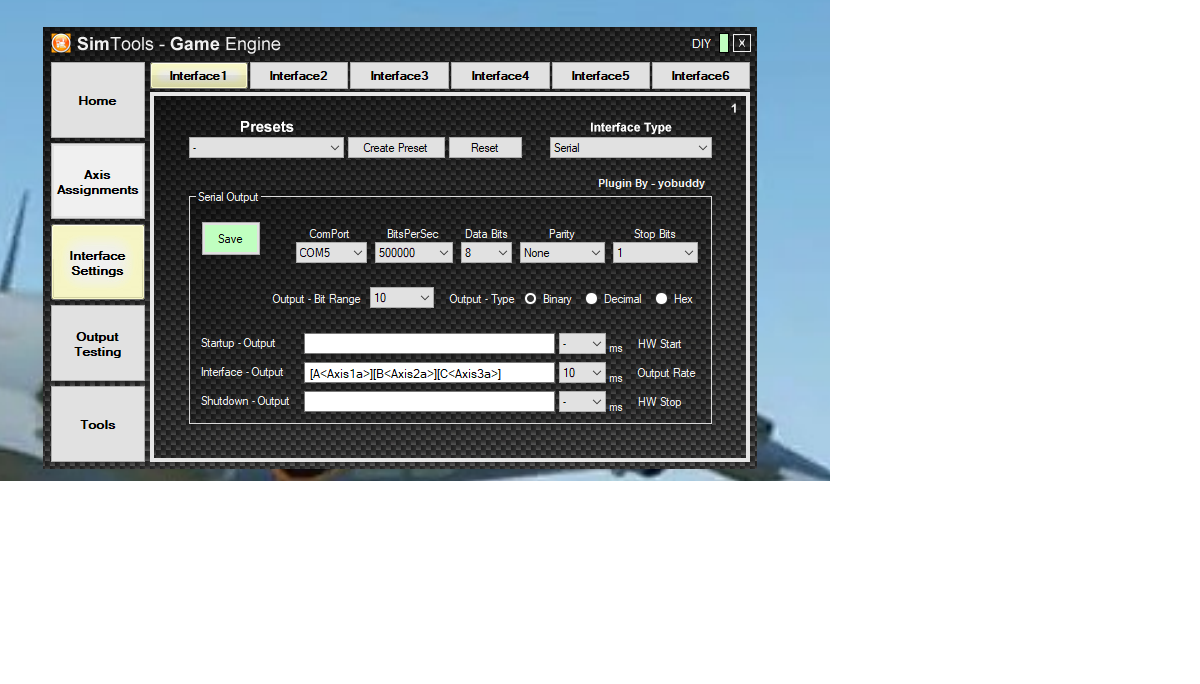Expand the BitsPerSec dropdown
The width and height of the screenshot is (1200, 684).
414,253
